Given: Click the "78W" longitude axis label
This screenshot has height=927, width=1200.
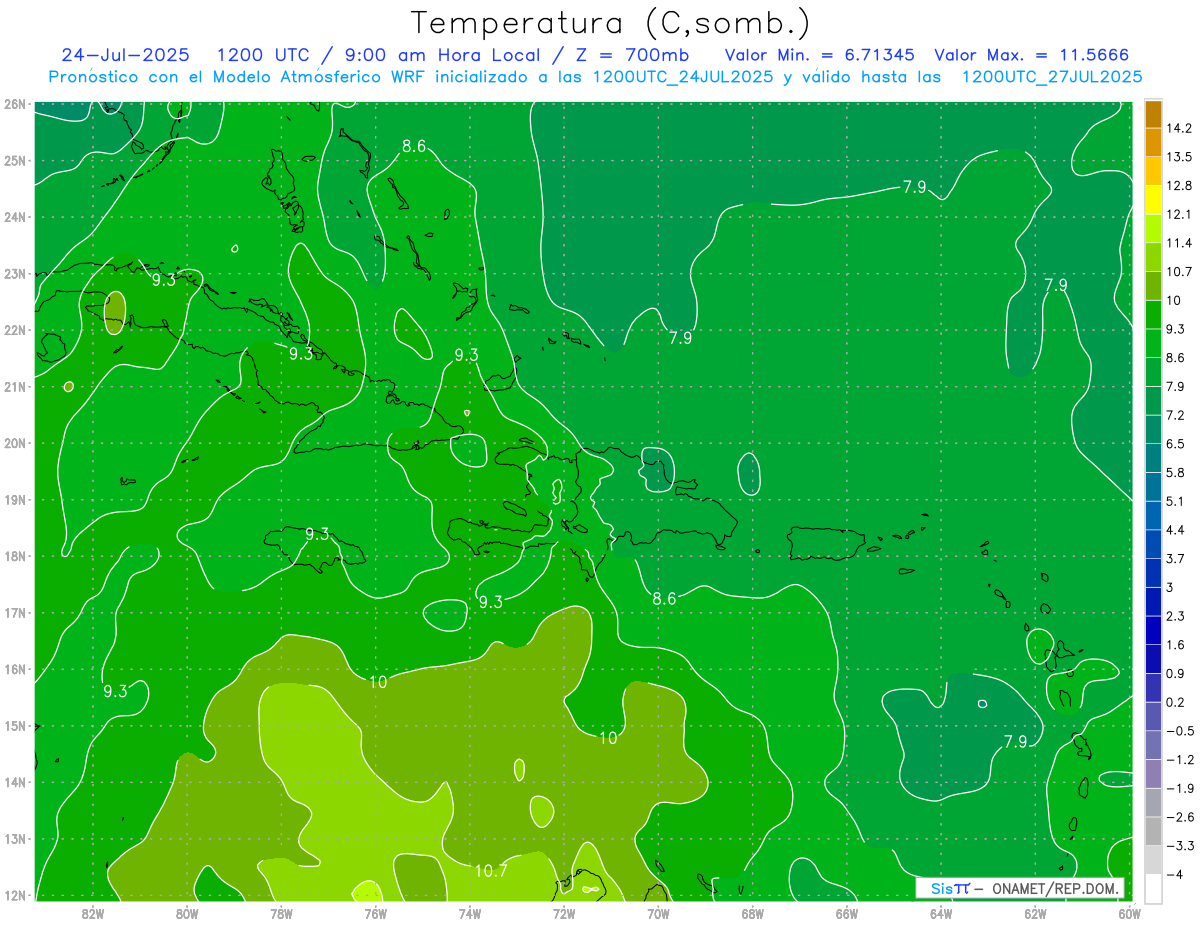Looking at the screenshot, I should [281, 913].
